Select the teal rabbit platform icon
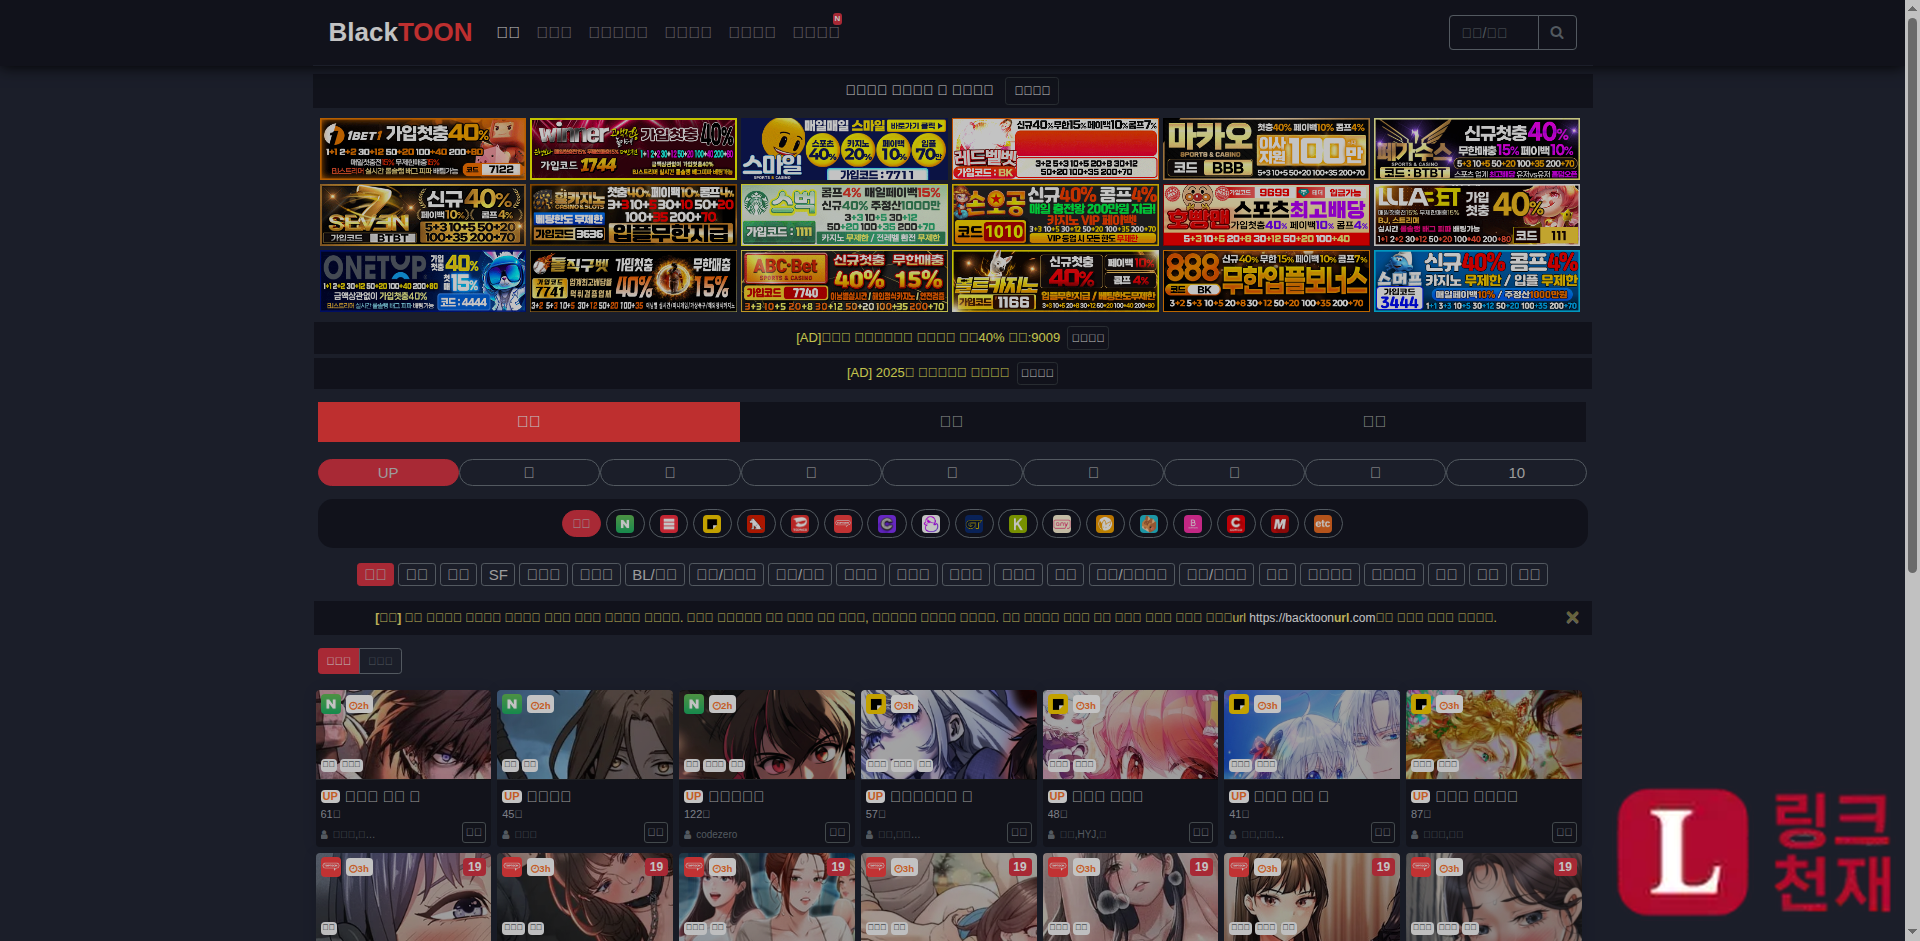Screen dimensions: 1920x941 [1149, 524]
